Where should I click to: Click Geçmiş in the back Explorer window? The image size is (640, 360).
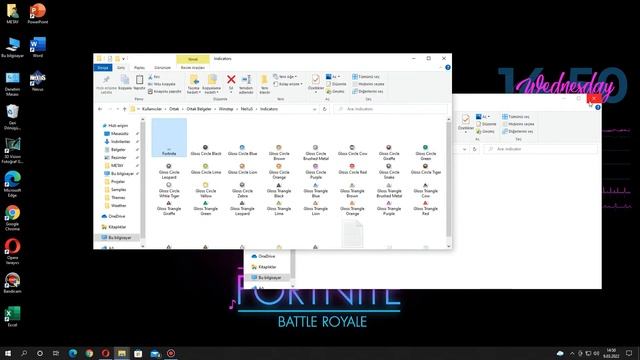(485, 131)
